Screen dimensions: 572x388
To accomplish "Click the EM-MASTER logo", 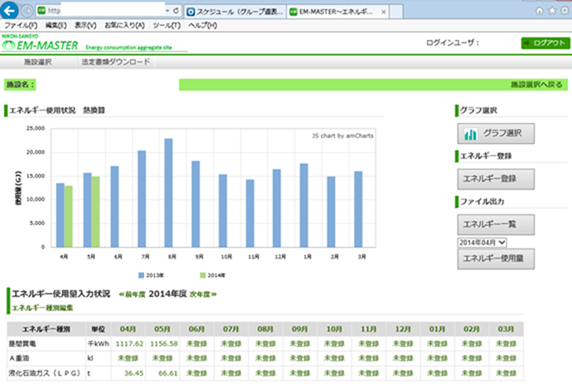I will pyautogui.click(x=40, y=45).
